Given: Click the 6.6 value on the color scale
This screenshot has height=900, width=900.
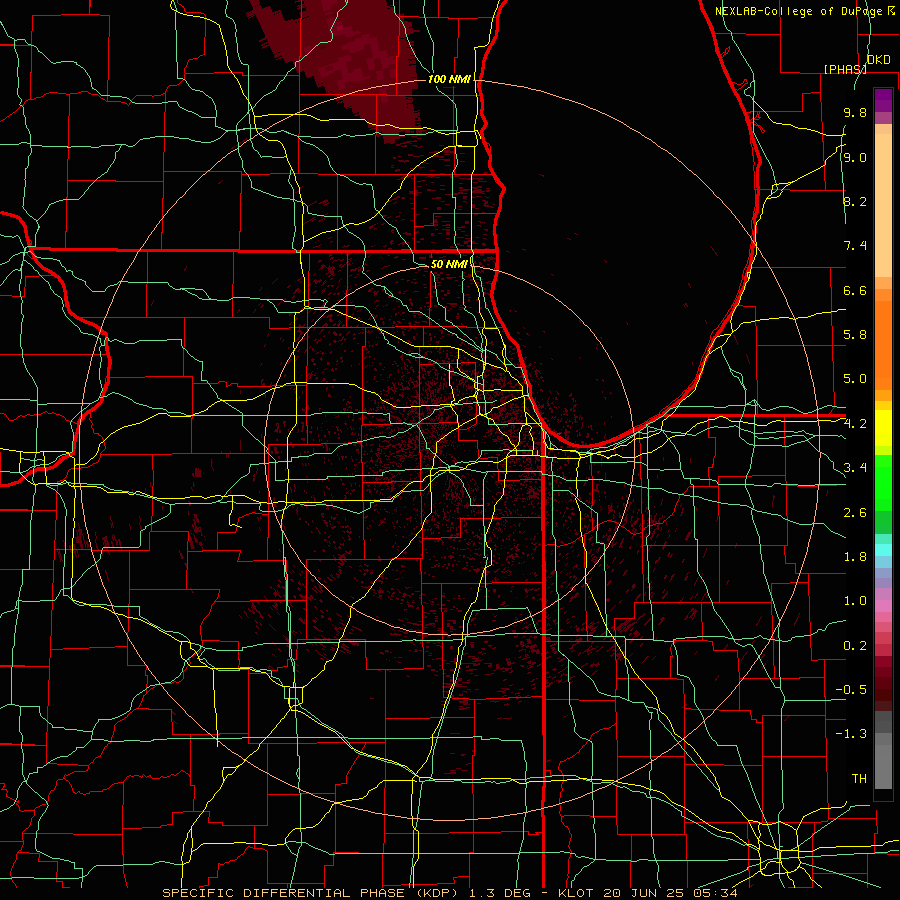Looking at the screenshot, I should [x=855, y=290].
